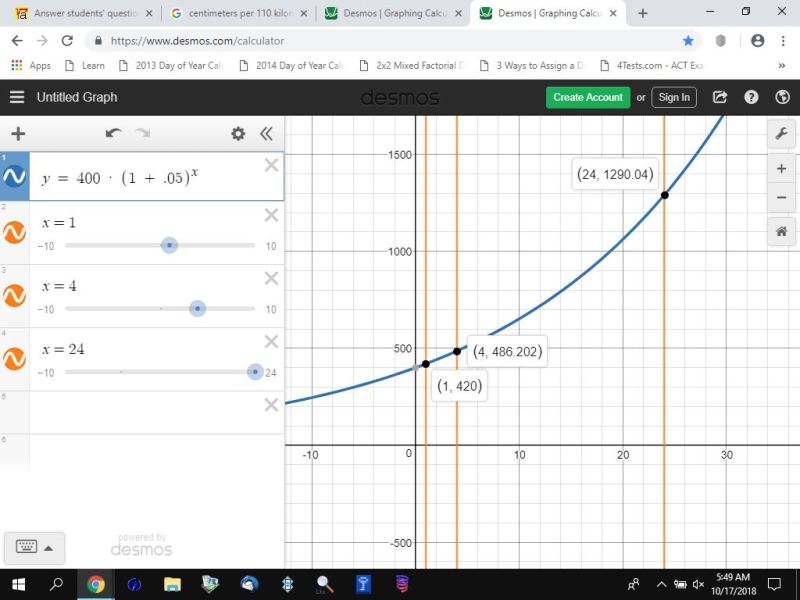Open a new browser tab
This screenshot has width=800, height=600.
(x=643, y=13)
